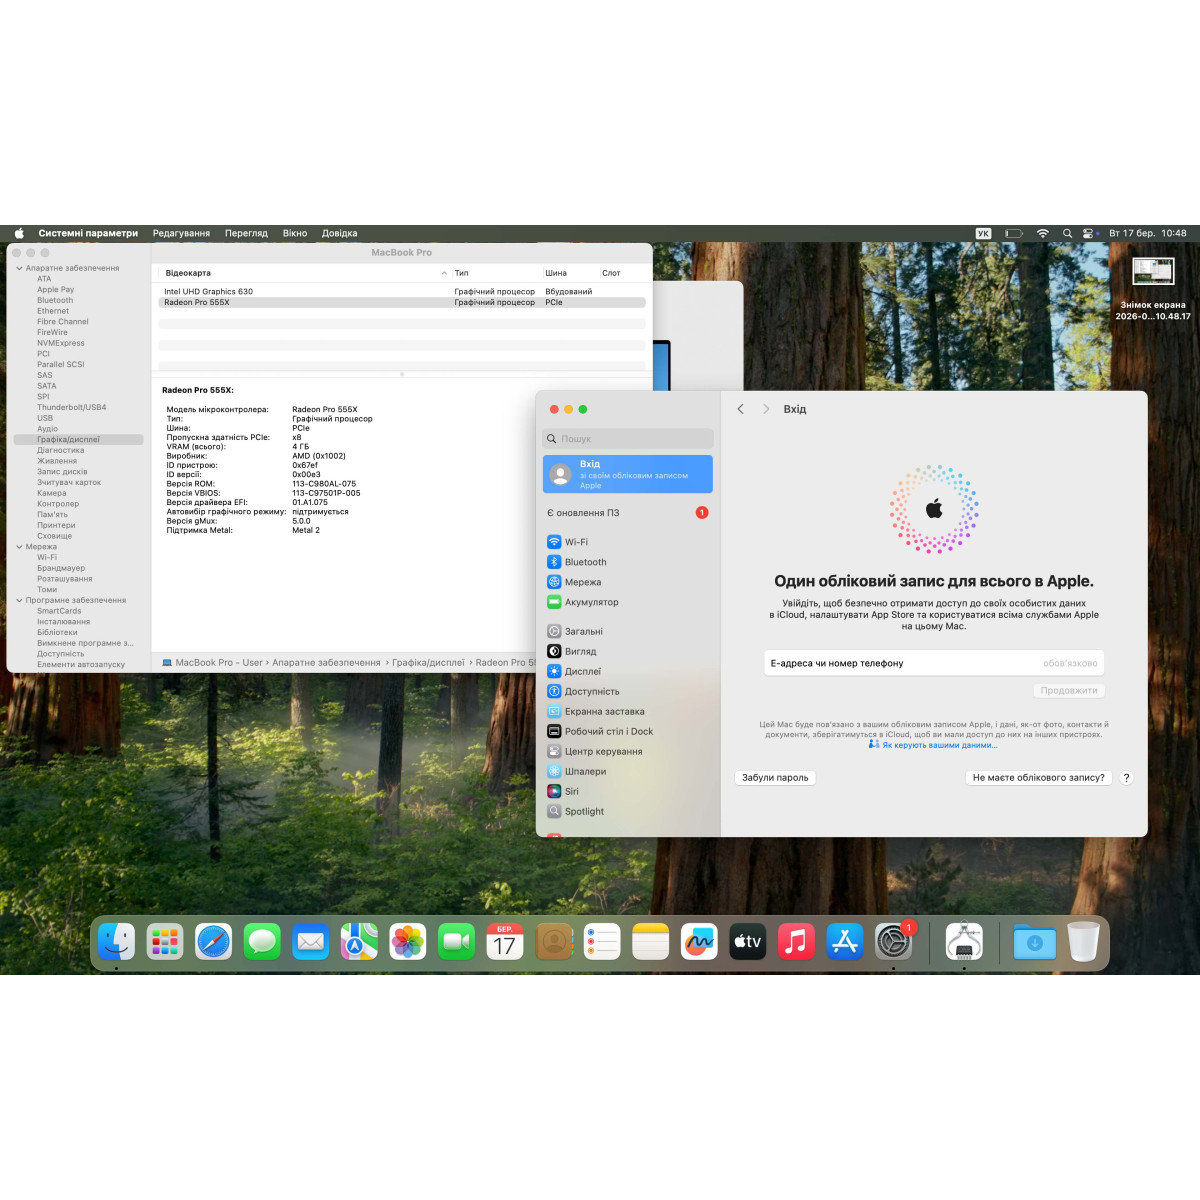
Task: Open Reminders app in Dock
Action: pos(602,941)
